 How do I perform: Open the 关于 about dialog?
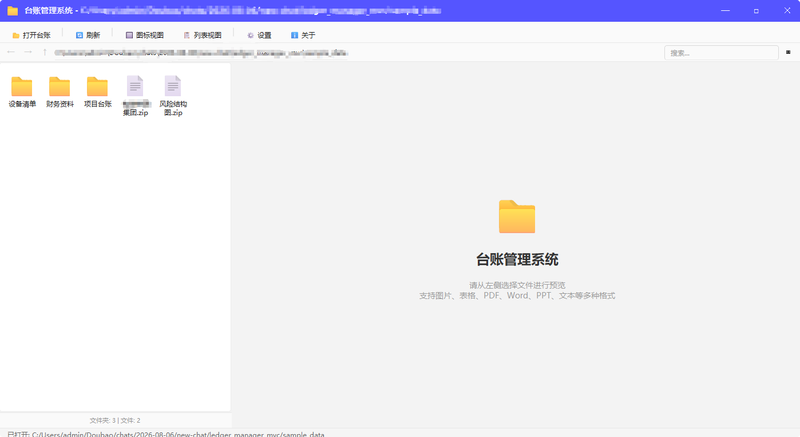pyautogui.click(x=303, y=35)
